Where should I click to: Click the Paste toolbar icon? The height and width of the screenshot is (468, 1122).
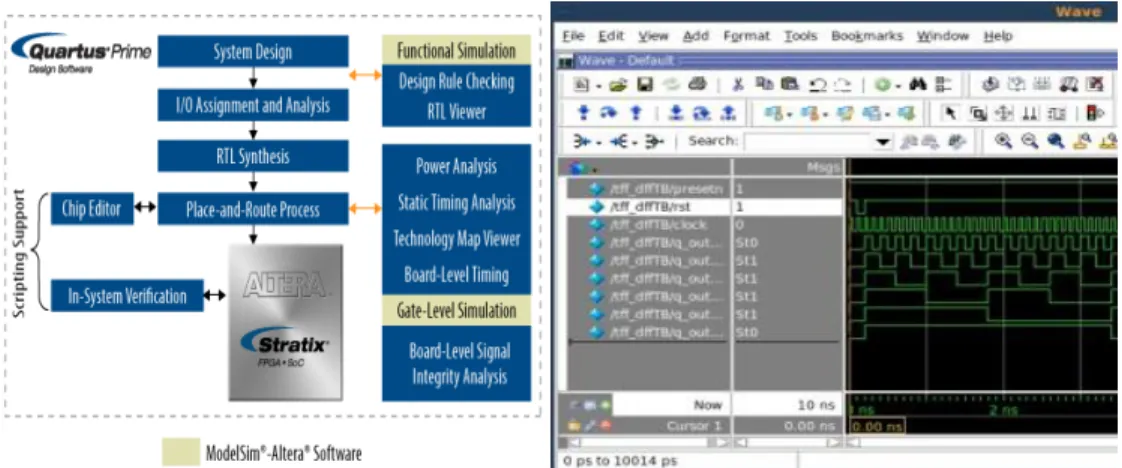click(x=789, y=85)
